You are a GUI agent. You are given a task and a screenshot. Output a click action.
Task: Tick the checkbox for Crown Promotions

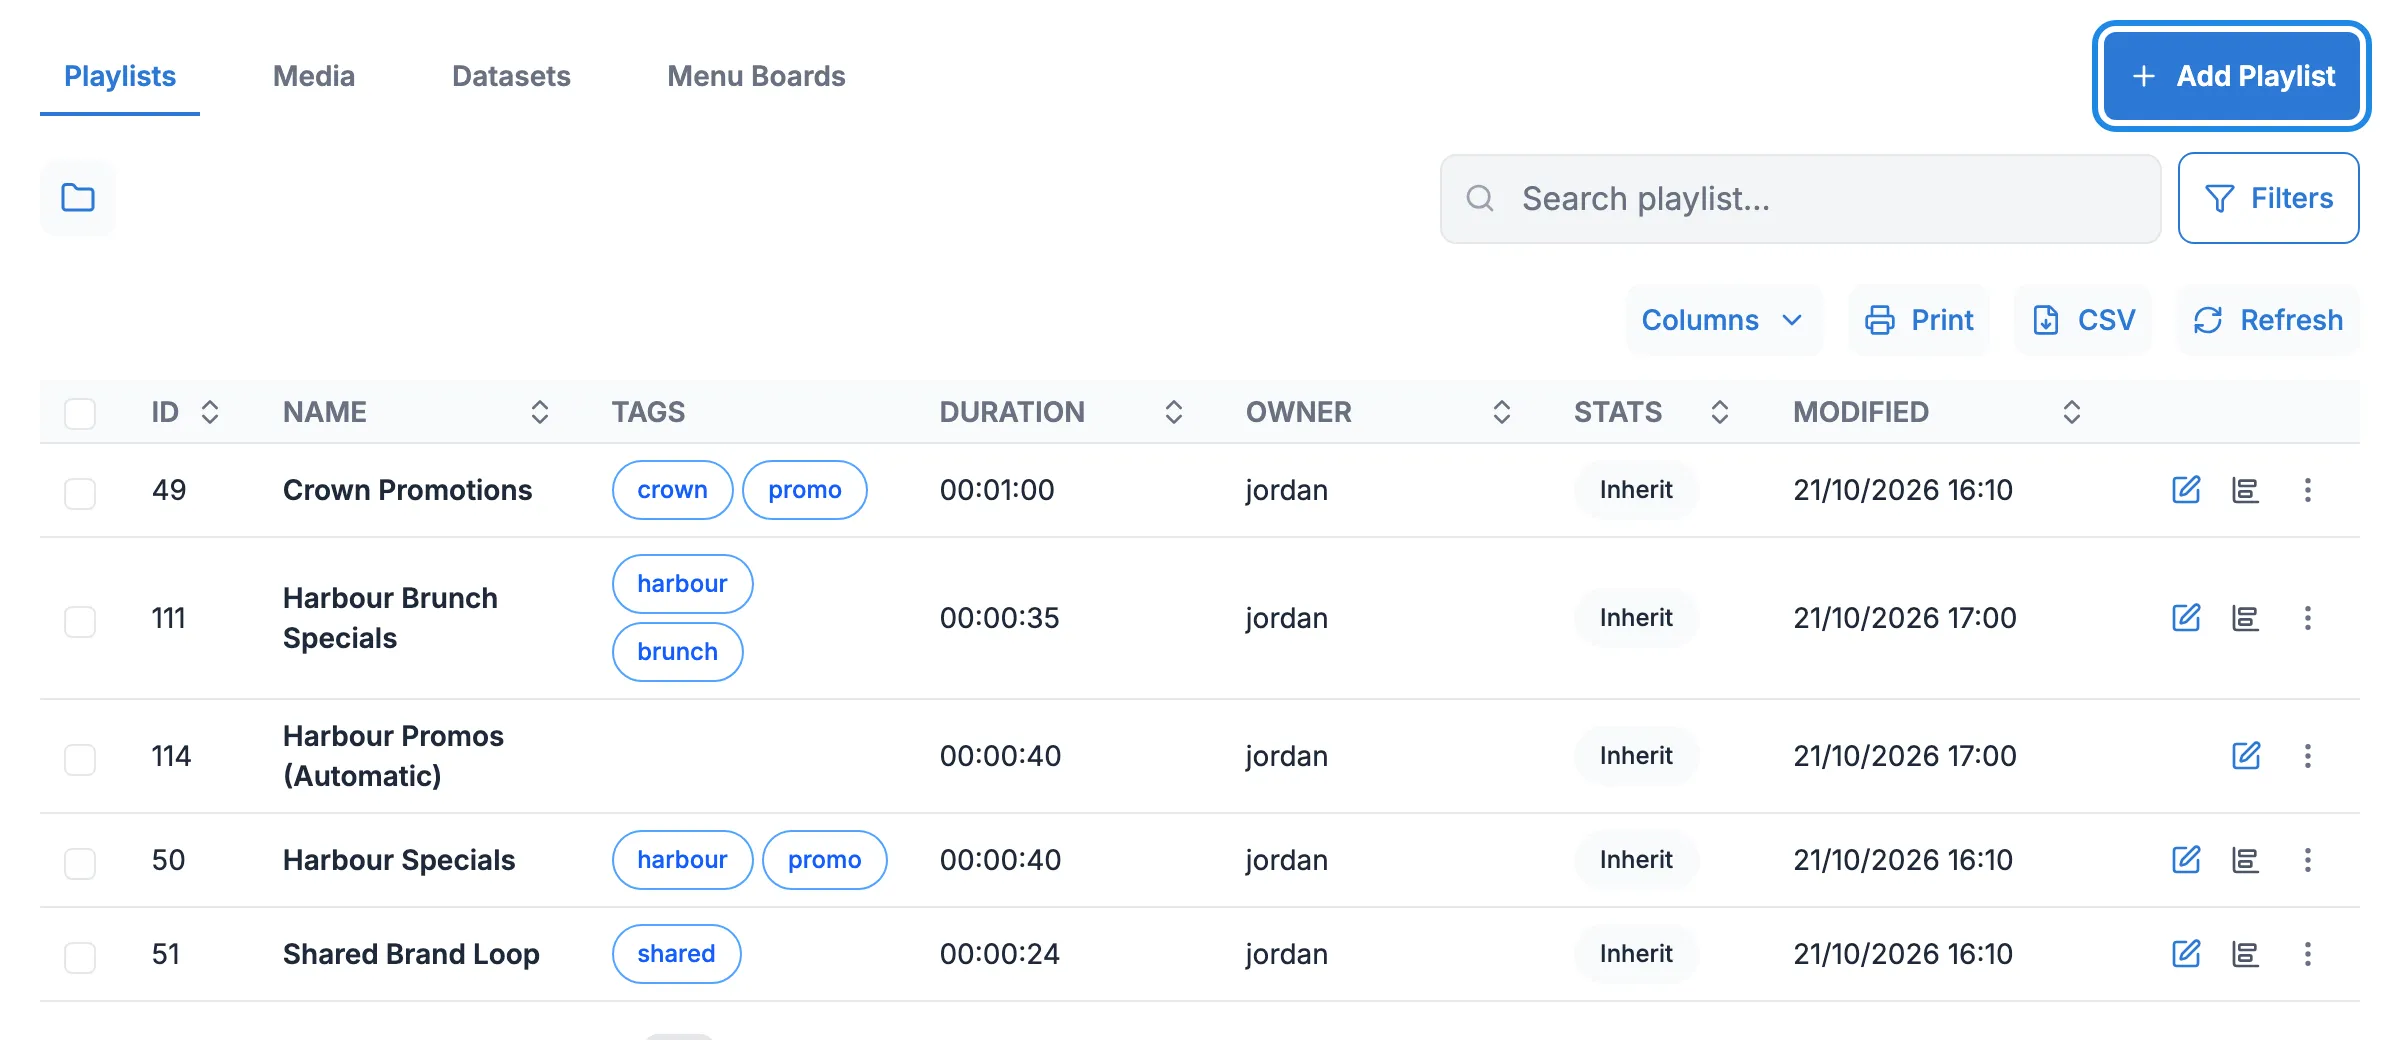tap(80, 493)
